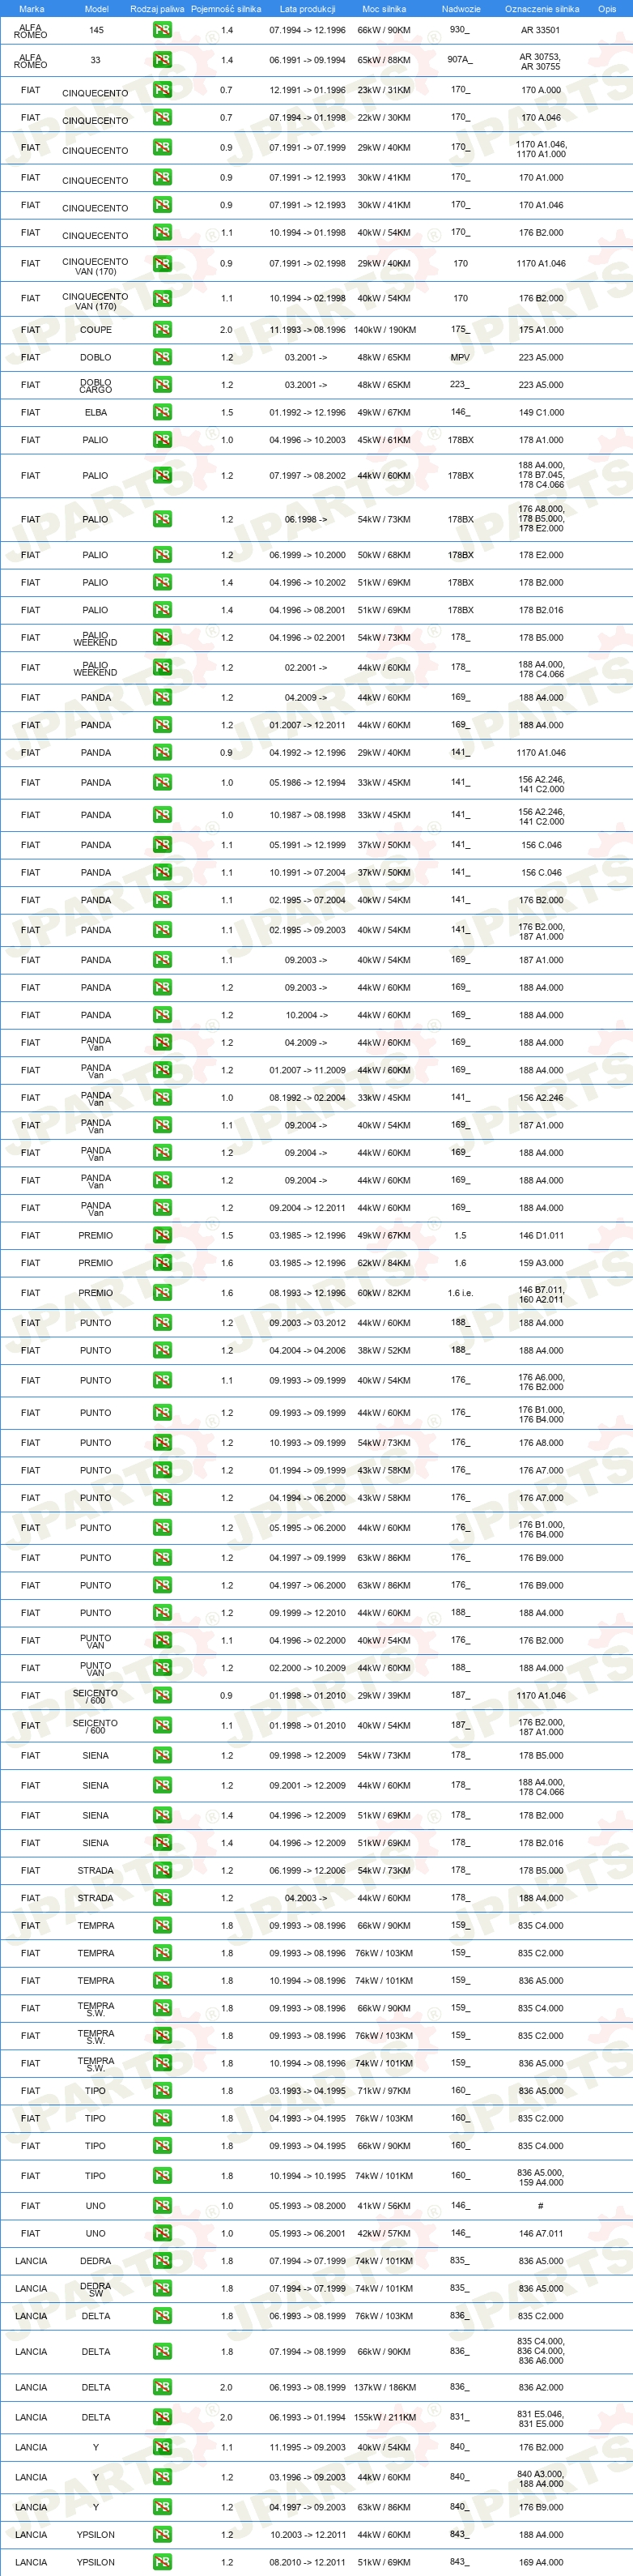Click the fuel icon in the Alfa Romeo 145 row
The image size is (633, 2576).
(x=162, y=30)
